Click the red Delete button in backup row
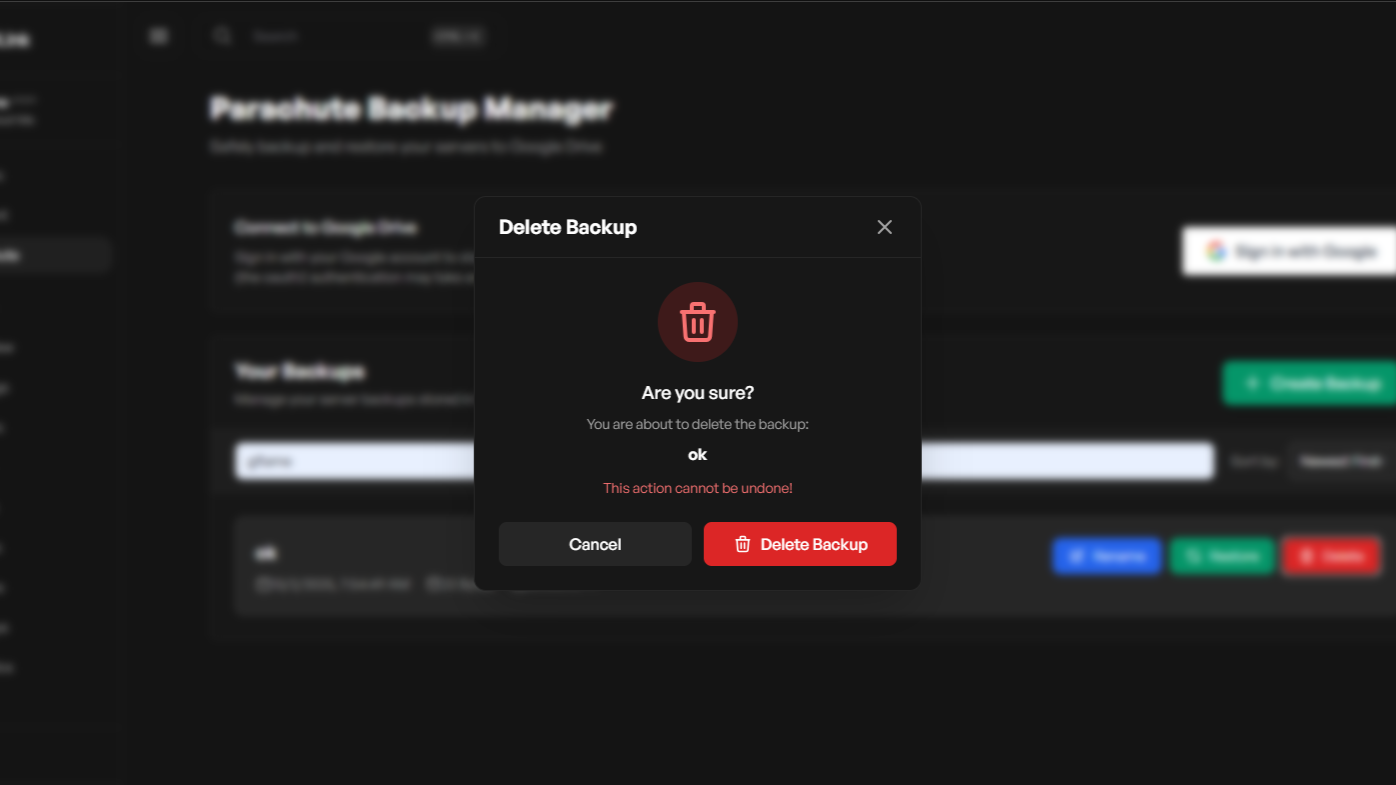Image resolution: width=1396 pixels, height=785 pixels. point(1331,556)
